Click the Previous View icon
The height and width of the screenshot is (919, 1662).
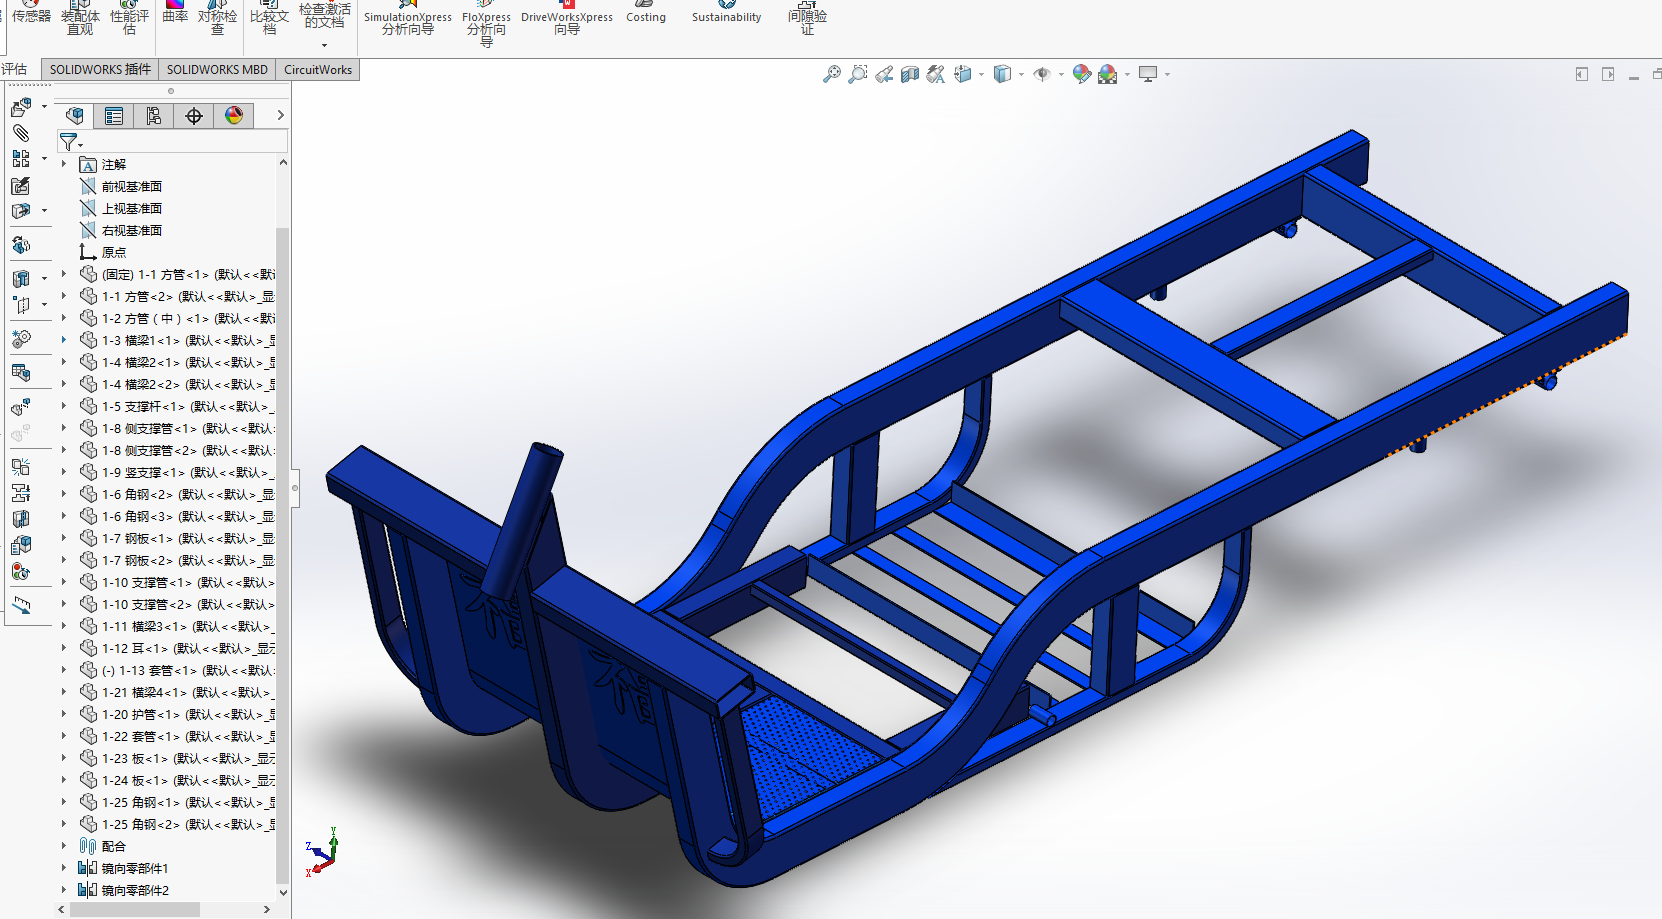point(884,74)
